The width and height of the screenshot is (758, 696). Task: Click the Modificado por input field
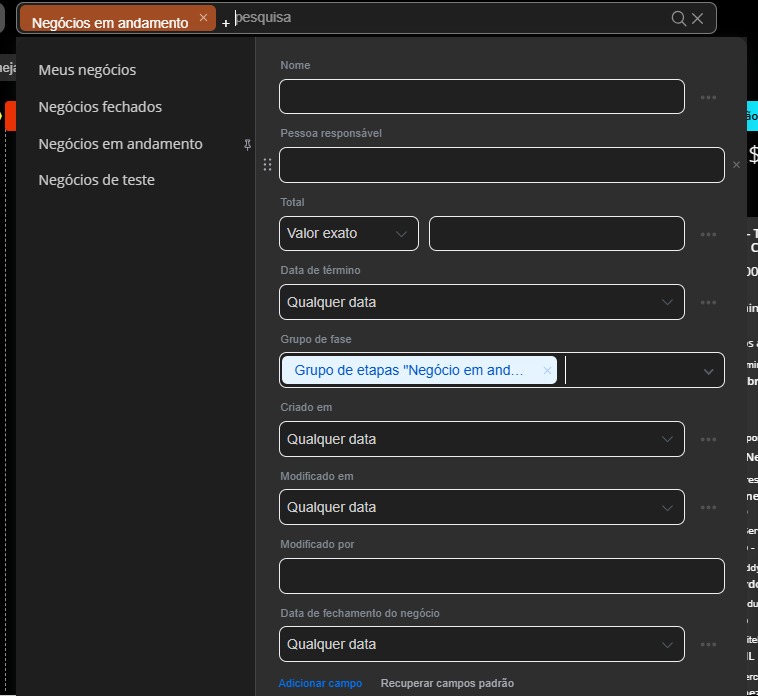(501, 576)
